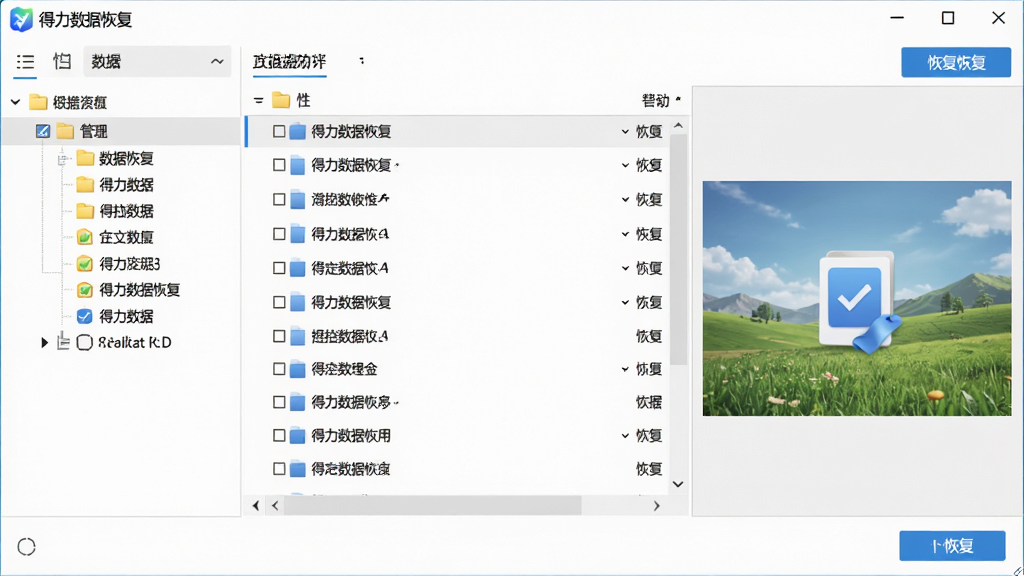The width and height of the screenshot is (1024, 576).
Task: Click the 管理 folder icon in the tree
Action: point(65,131)
